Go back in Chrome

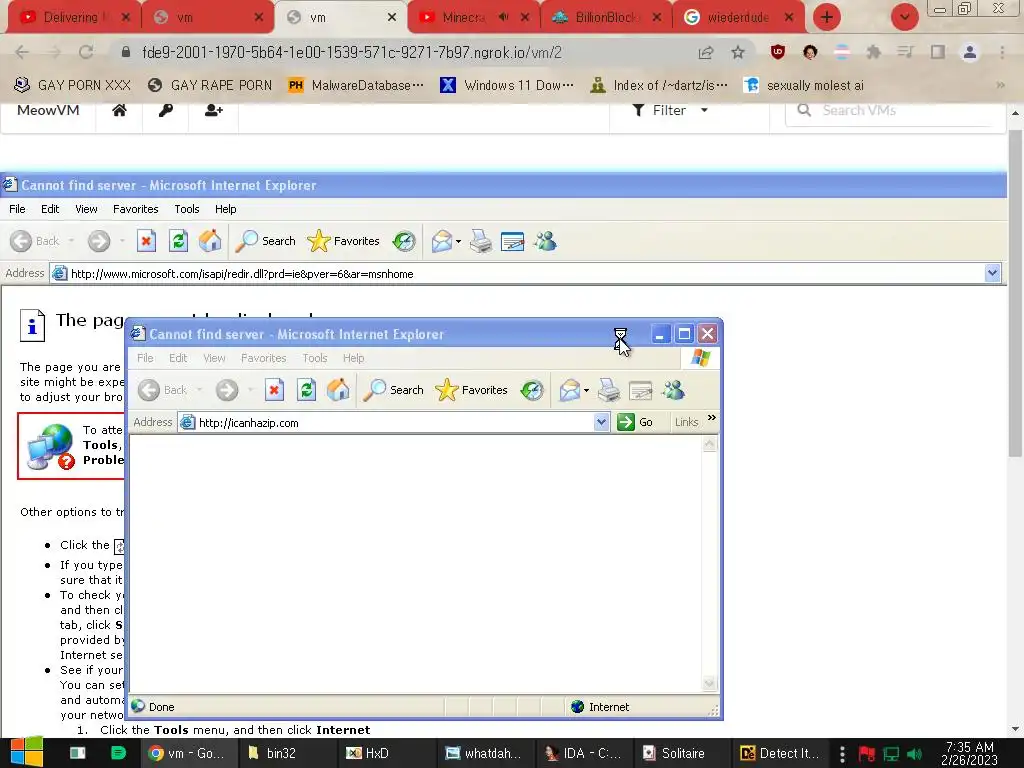(22, 52)
